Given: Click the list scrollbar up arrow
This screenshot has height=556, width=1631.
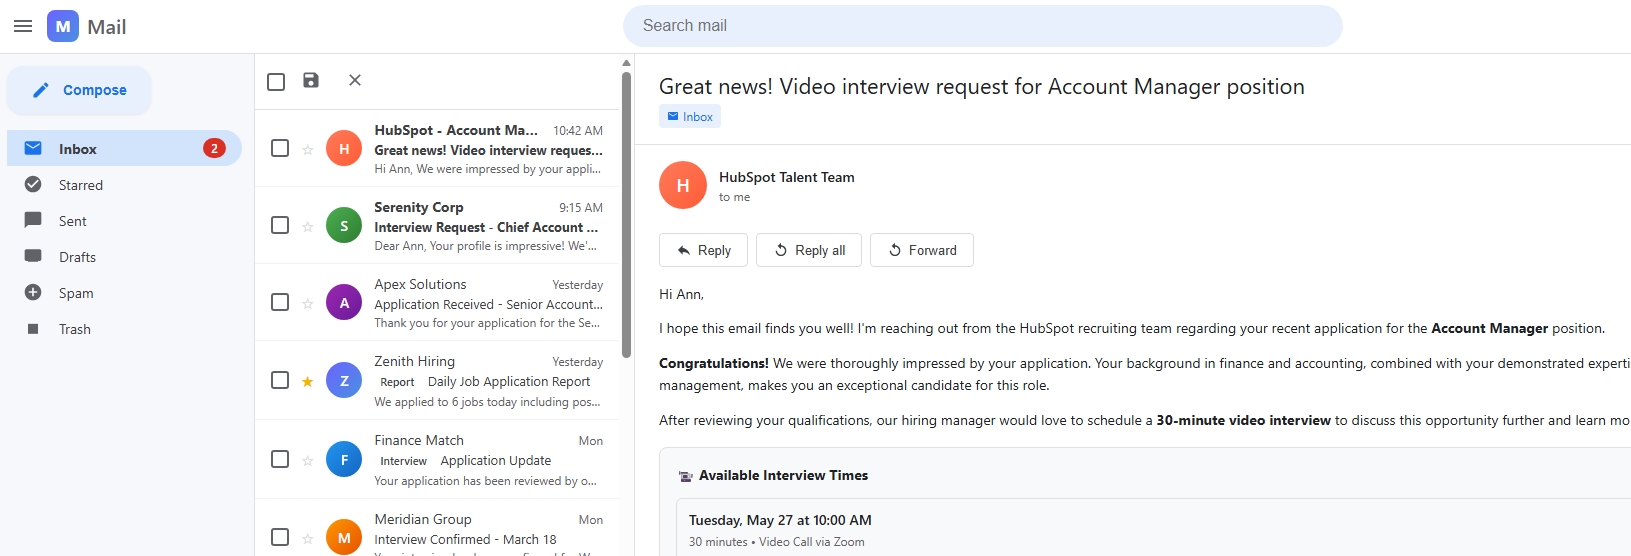Looking at the screenshot, I should coord(627,63).
